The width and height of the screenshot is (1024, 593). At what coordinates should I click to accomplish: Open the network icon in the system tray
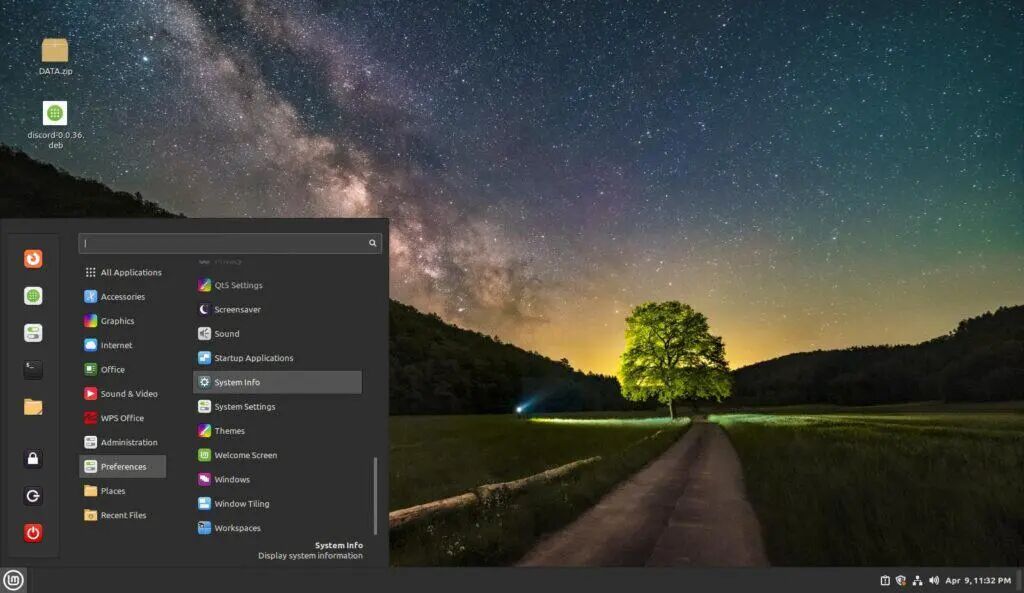pyautogui.click(x=918, y=578)
